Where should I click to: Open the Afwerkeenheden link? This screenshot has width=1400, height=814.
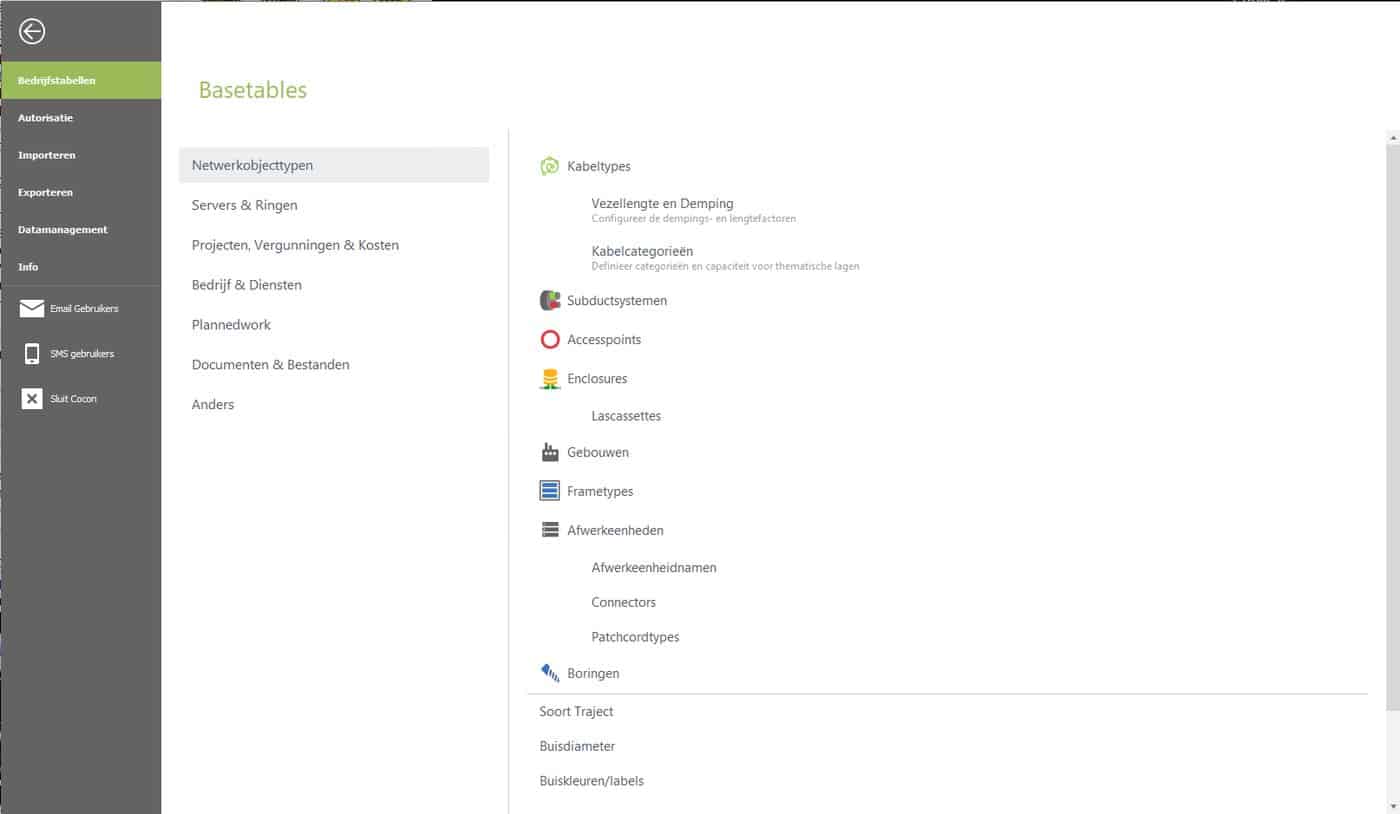coord(615,531)
